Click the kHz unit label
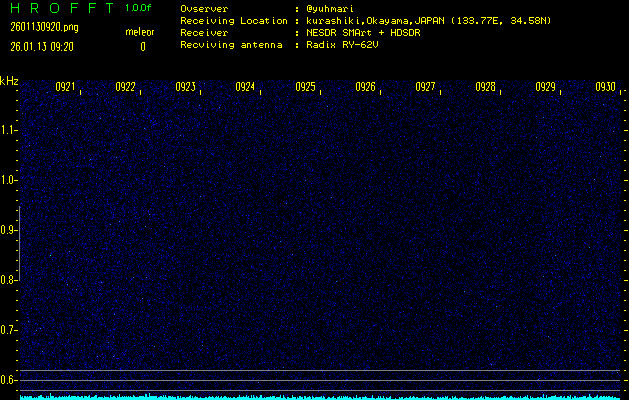This screenshot has width=629, height=400. pos(9,81)
